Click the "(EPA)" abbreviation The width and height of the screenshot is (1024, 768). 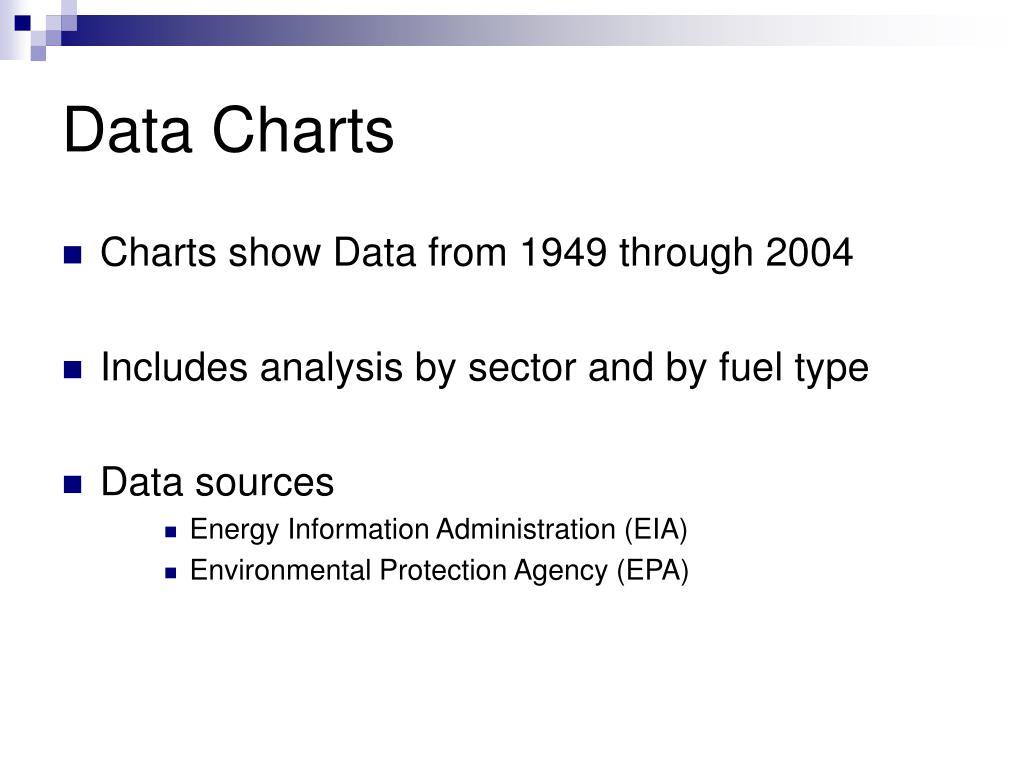point(652,571)
